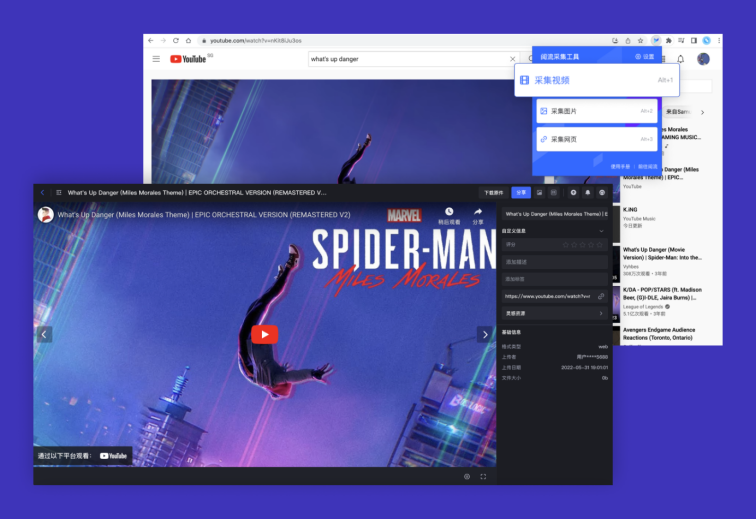Expand the 灵感资源 row chevron
Screen dimensions: 756x519
click(x=601, y=314)
